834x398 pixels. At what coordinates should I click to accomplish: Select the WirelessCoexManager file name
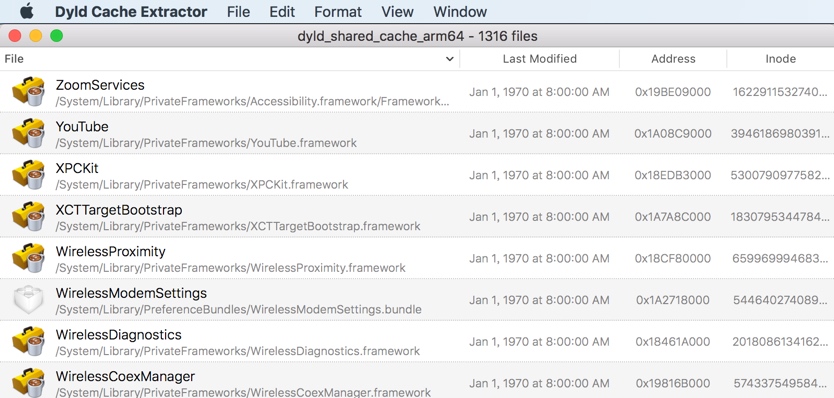click(125, 376)
